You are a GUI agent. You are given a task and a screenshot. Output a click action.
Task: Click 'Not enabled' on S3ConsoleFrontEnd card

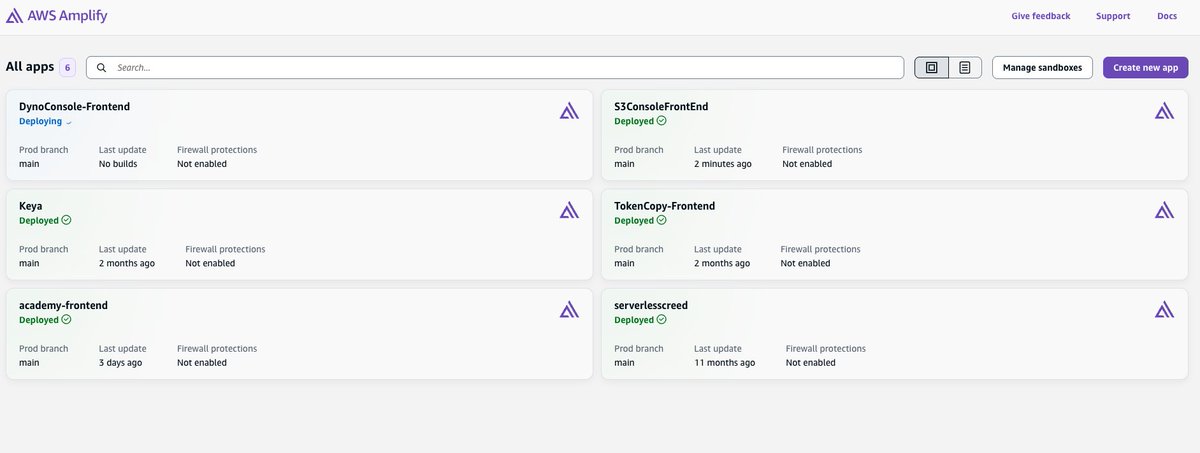pyautogui.click(x=807, y=164)
